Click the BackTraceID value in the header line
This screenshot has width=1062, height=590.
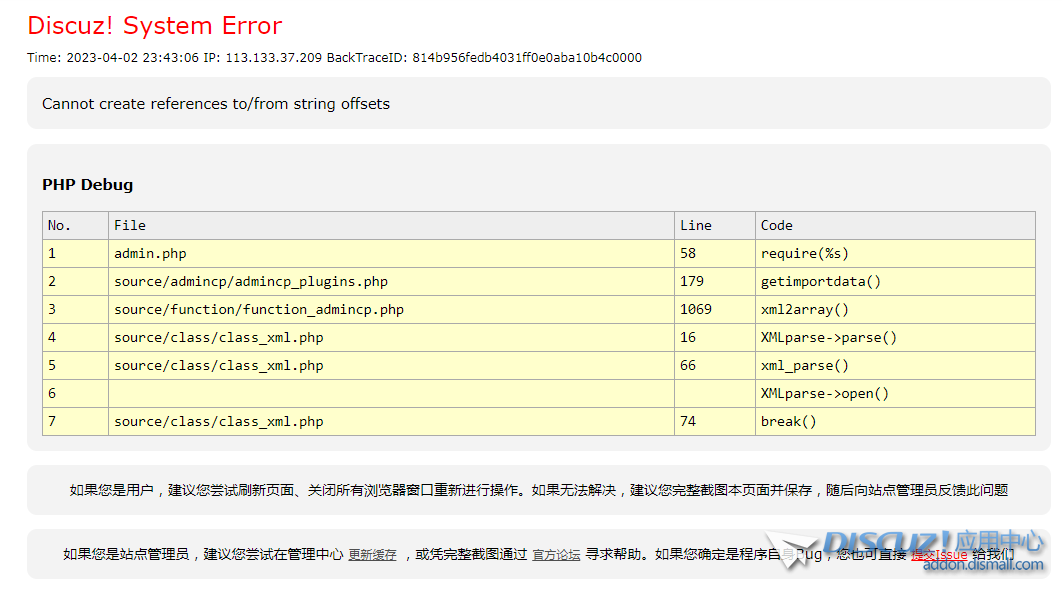pyautogui.click(x=527, y=58)
